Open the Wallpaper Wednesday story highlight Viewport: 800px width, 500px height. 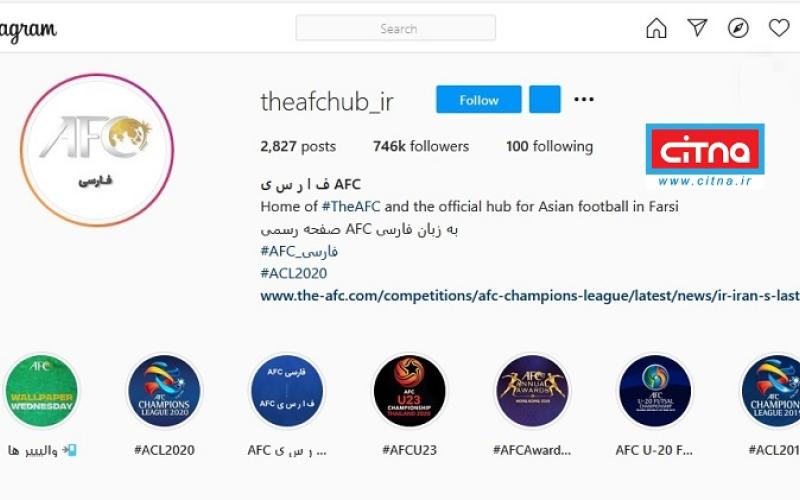(41, 391)
